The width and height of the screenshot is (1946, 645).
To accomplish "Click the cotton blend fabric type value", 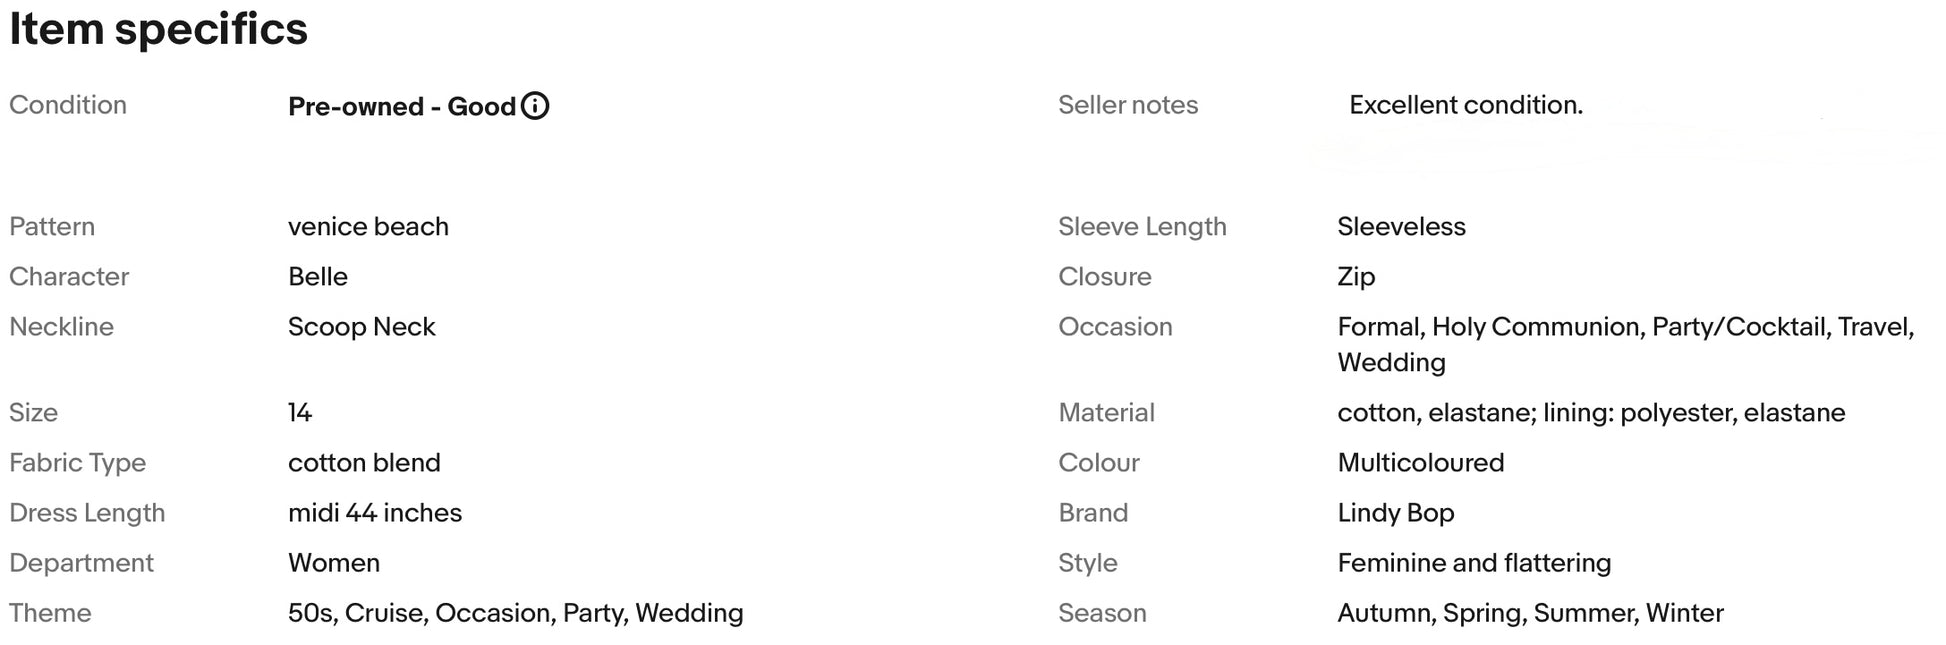I will (x=364, y=463).
